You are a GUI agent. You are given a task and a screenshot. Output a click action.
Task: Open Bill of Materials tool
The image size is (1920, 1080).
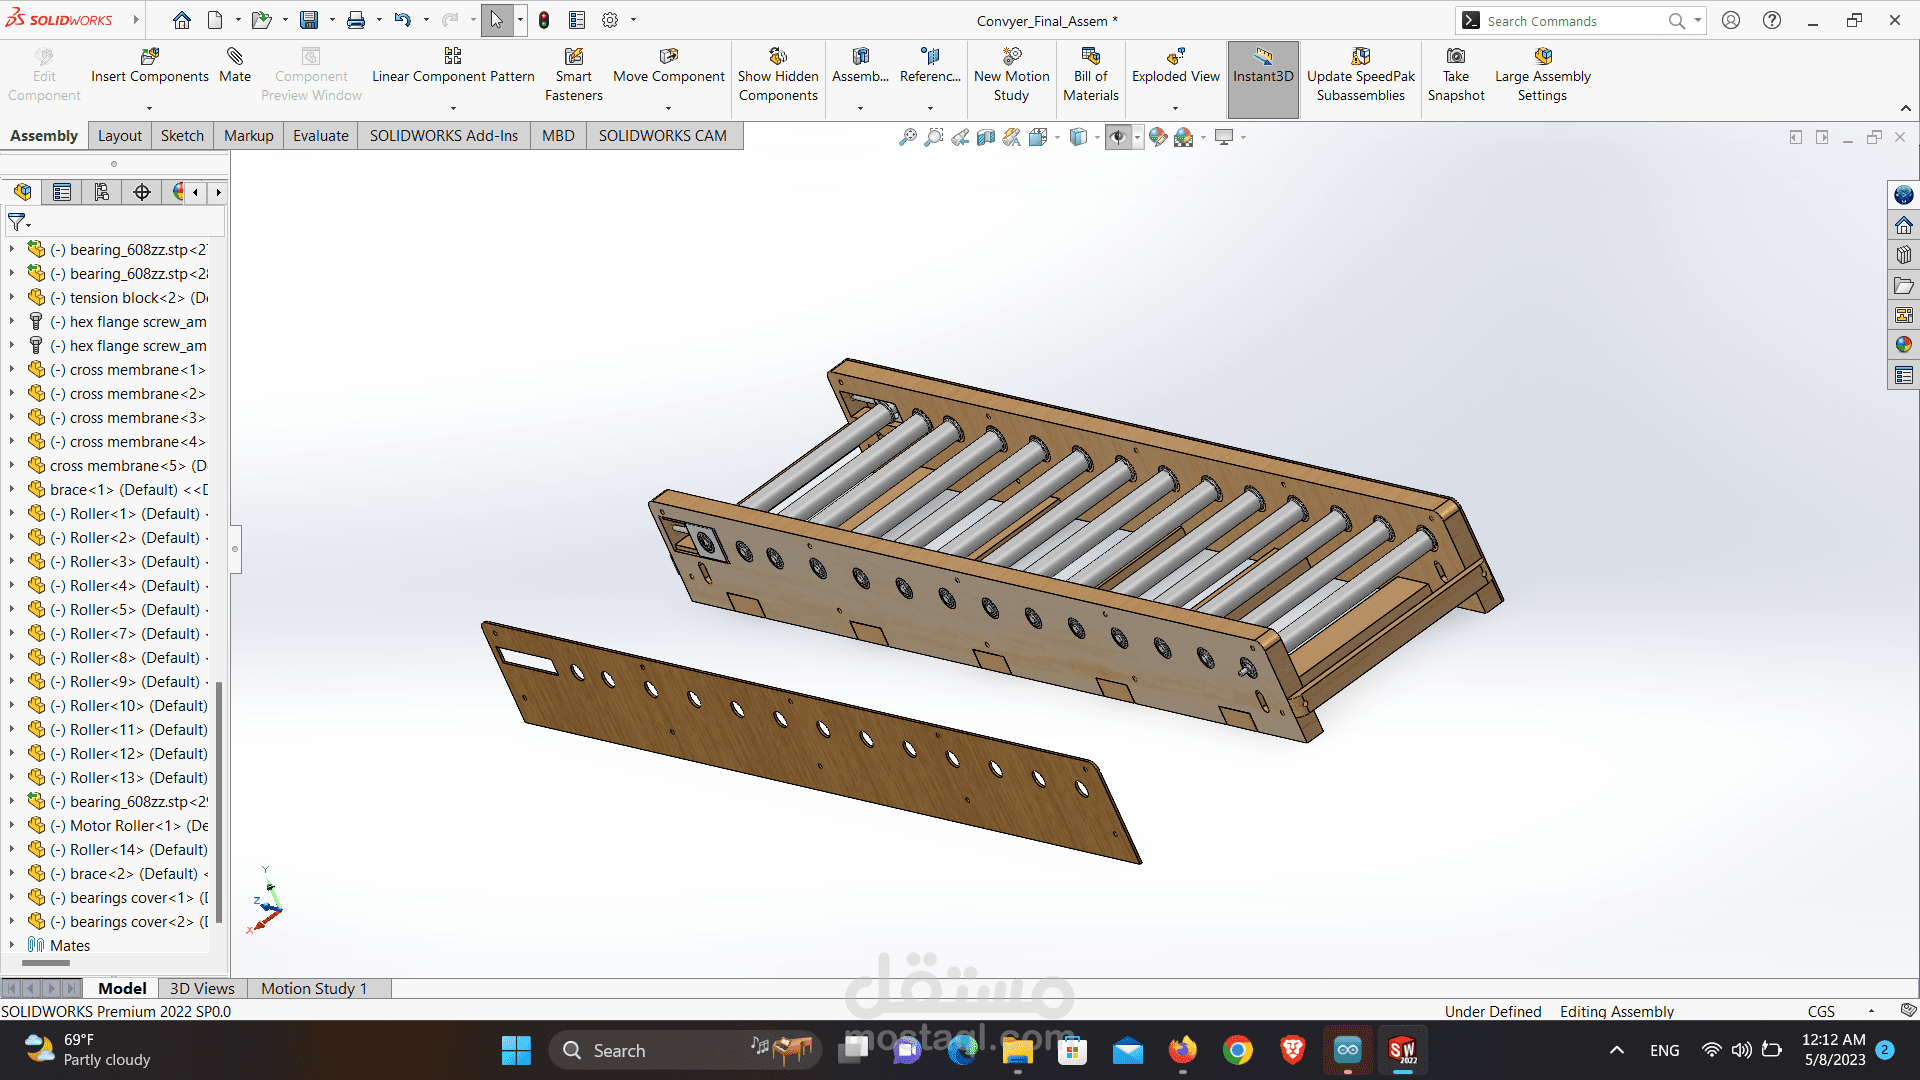(1090, 75)
